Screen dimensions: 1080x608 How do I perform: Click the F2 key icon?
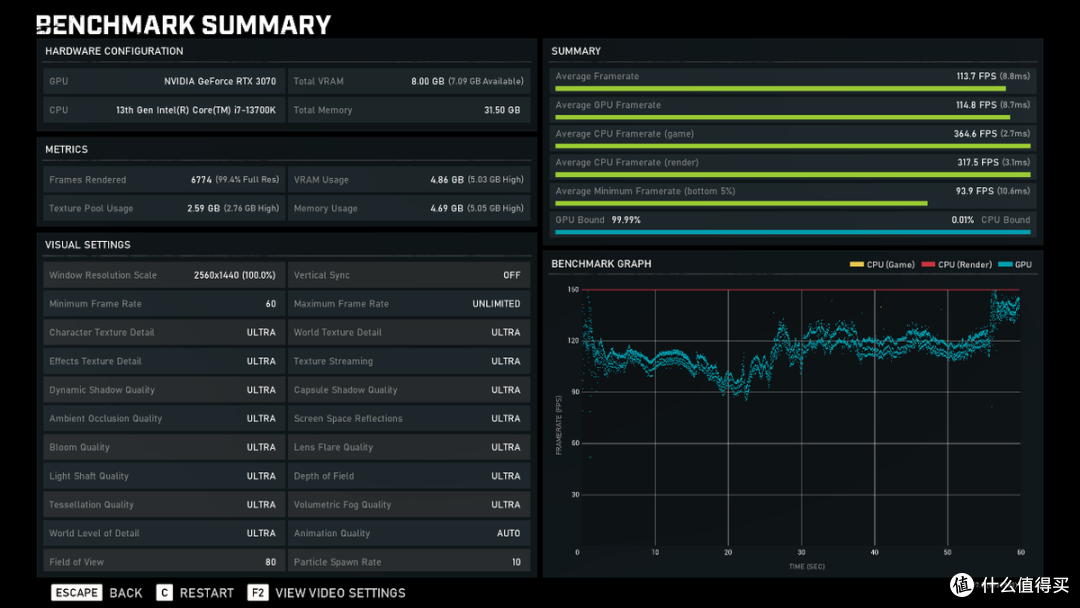click(257, 593)
